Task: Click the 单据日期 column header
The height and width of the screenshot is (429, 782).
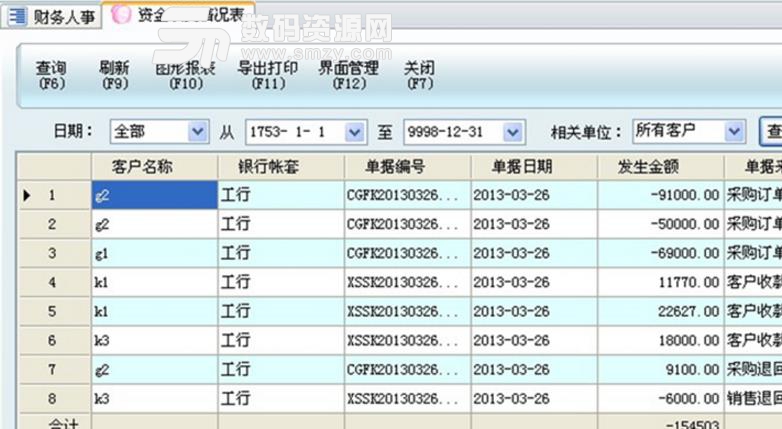Action: pos(534,167)
